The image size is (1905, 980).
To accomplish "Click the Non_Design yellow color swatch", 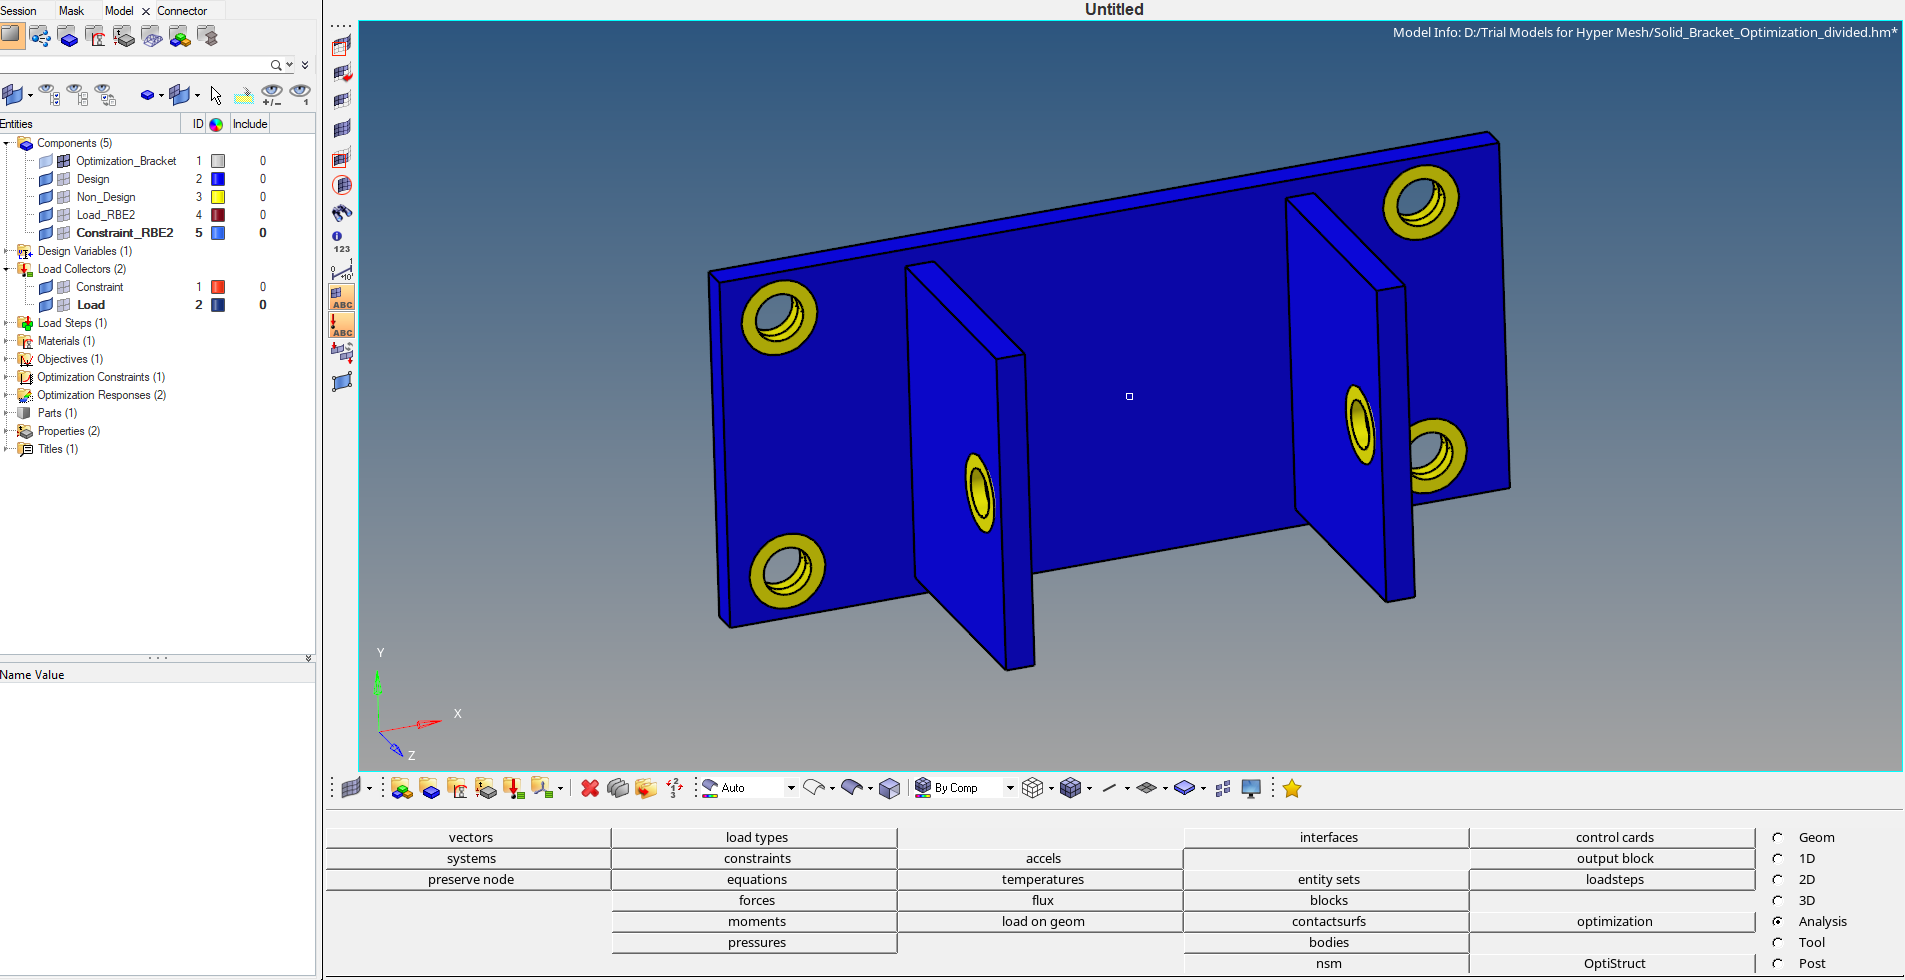I will [218, 197].
